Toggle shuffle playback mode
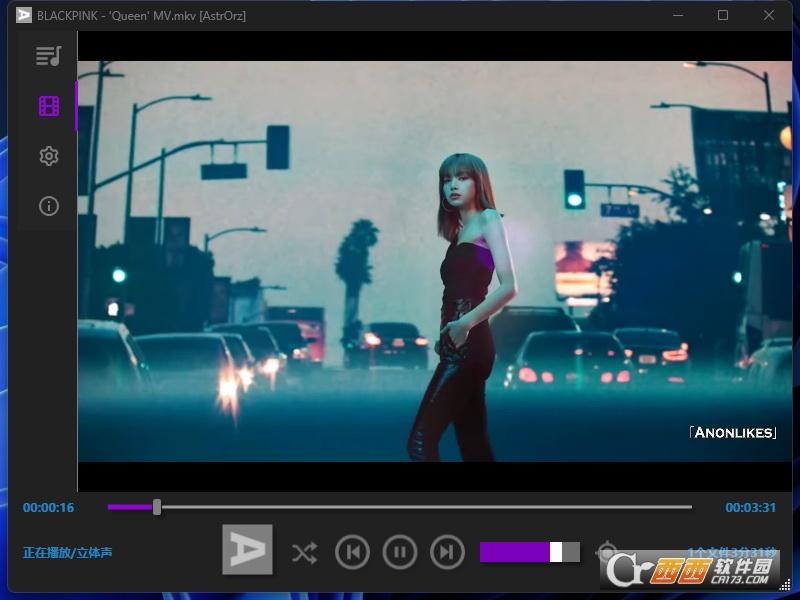Image resolution: width=800 pixels, height=600 pixels. [305, 553]
